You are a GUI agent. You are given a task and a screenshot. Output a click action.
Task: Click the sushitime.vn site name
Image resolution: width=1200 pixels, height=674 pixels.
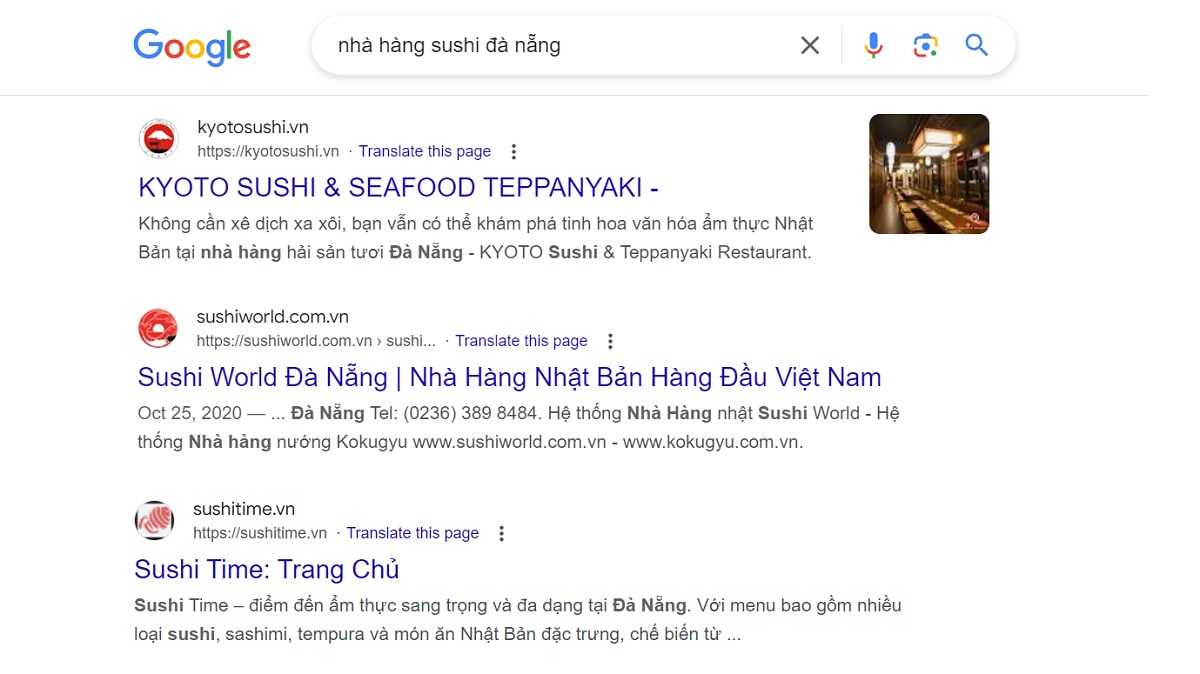point(244,509)
